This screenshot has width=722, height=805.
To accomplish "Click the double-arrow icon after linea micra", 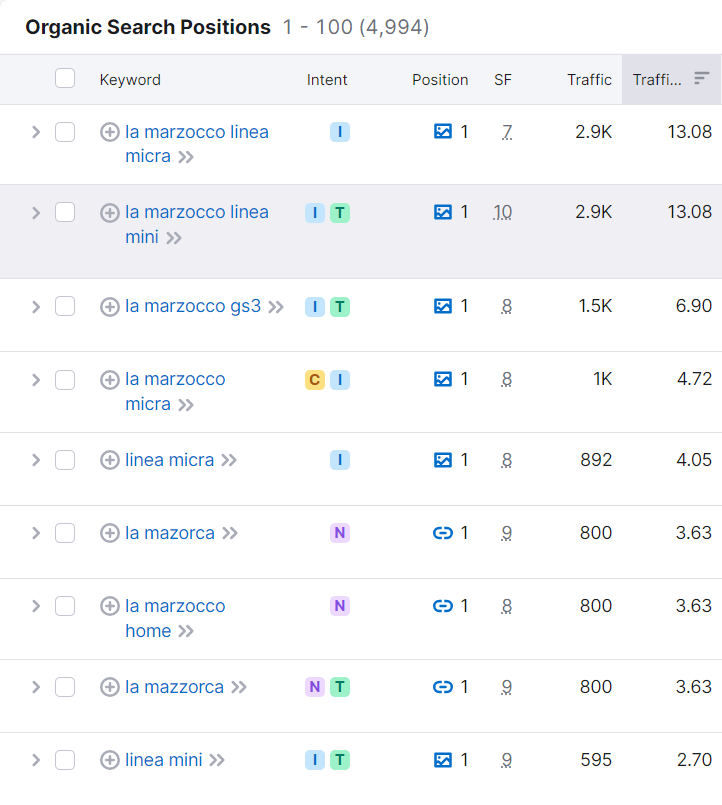I will click(x=229, y=460).
